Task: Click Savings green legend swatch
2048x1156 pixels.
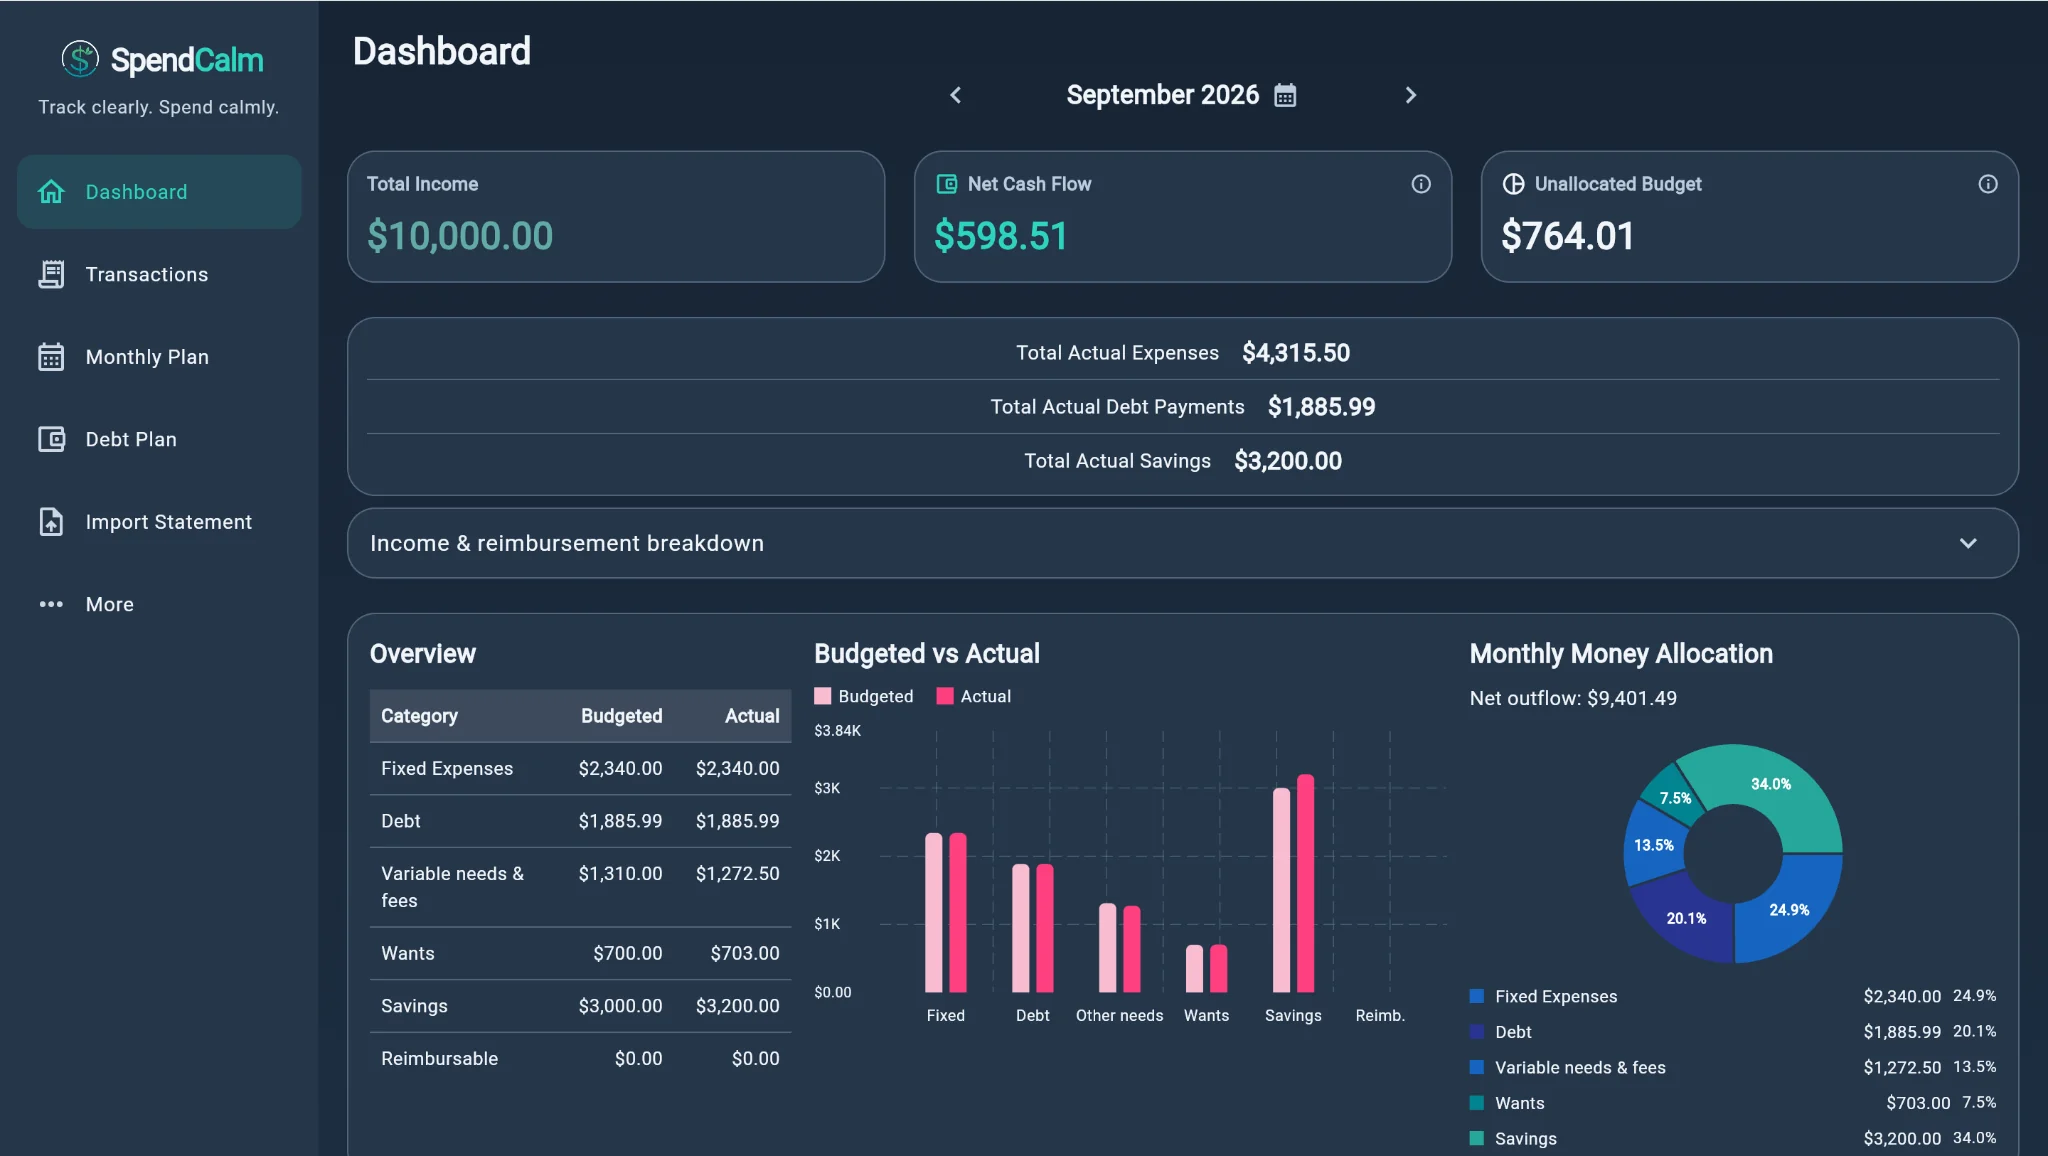Action: tap(1476, 1138)
